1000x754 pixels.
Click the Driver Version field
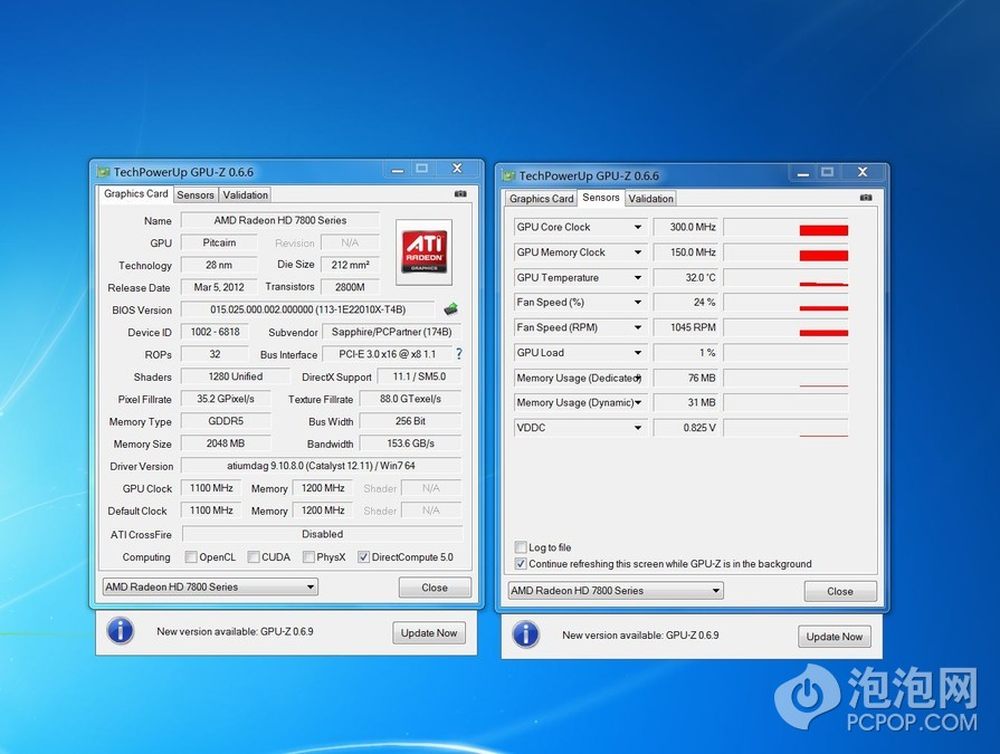coord(321,466)
